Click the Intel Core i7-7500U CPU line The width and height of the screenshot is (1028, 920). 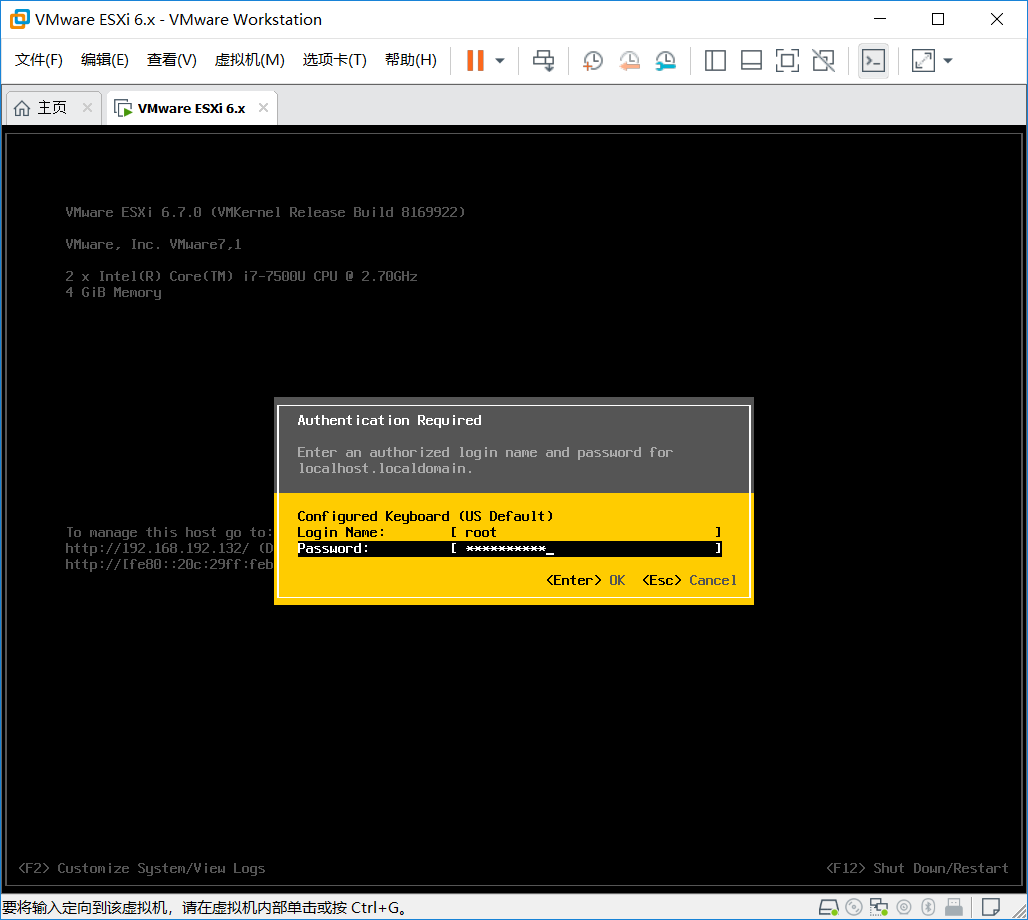pos(241,276)
